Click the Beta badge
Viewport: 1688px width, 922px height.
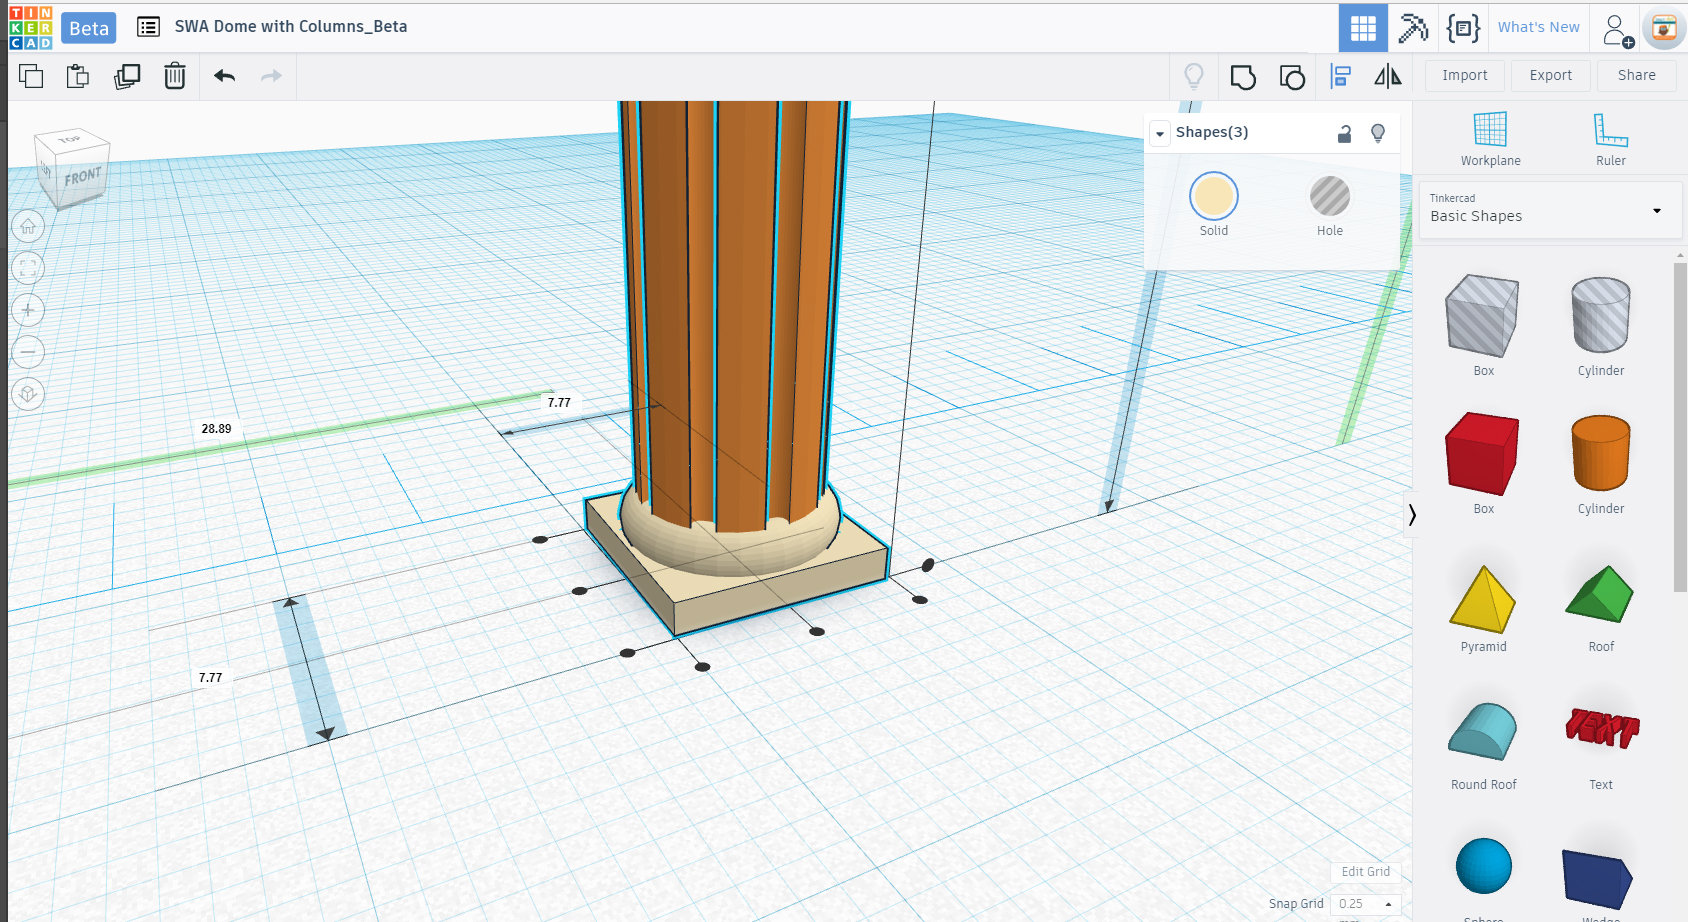pos(89,28)
